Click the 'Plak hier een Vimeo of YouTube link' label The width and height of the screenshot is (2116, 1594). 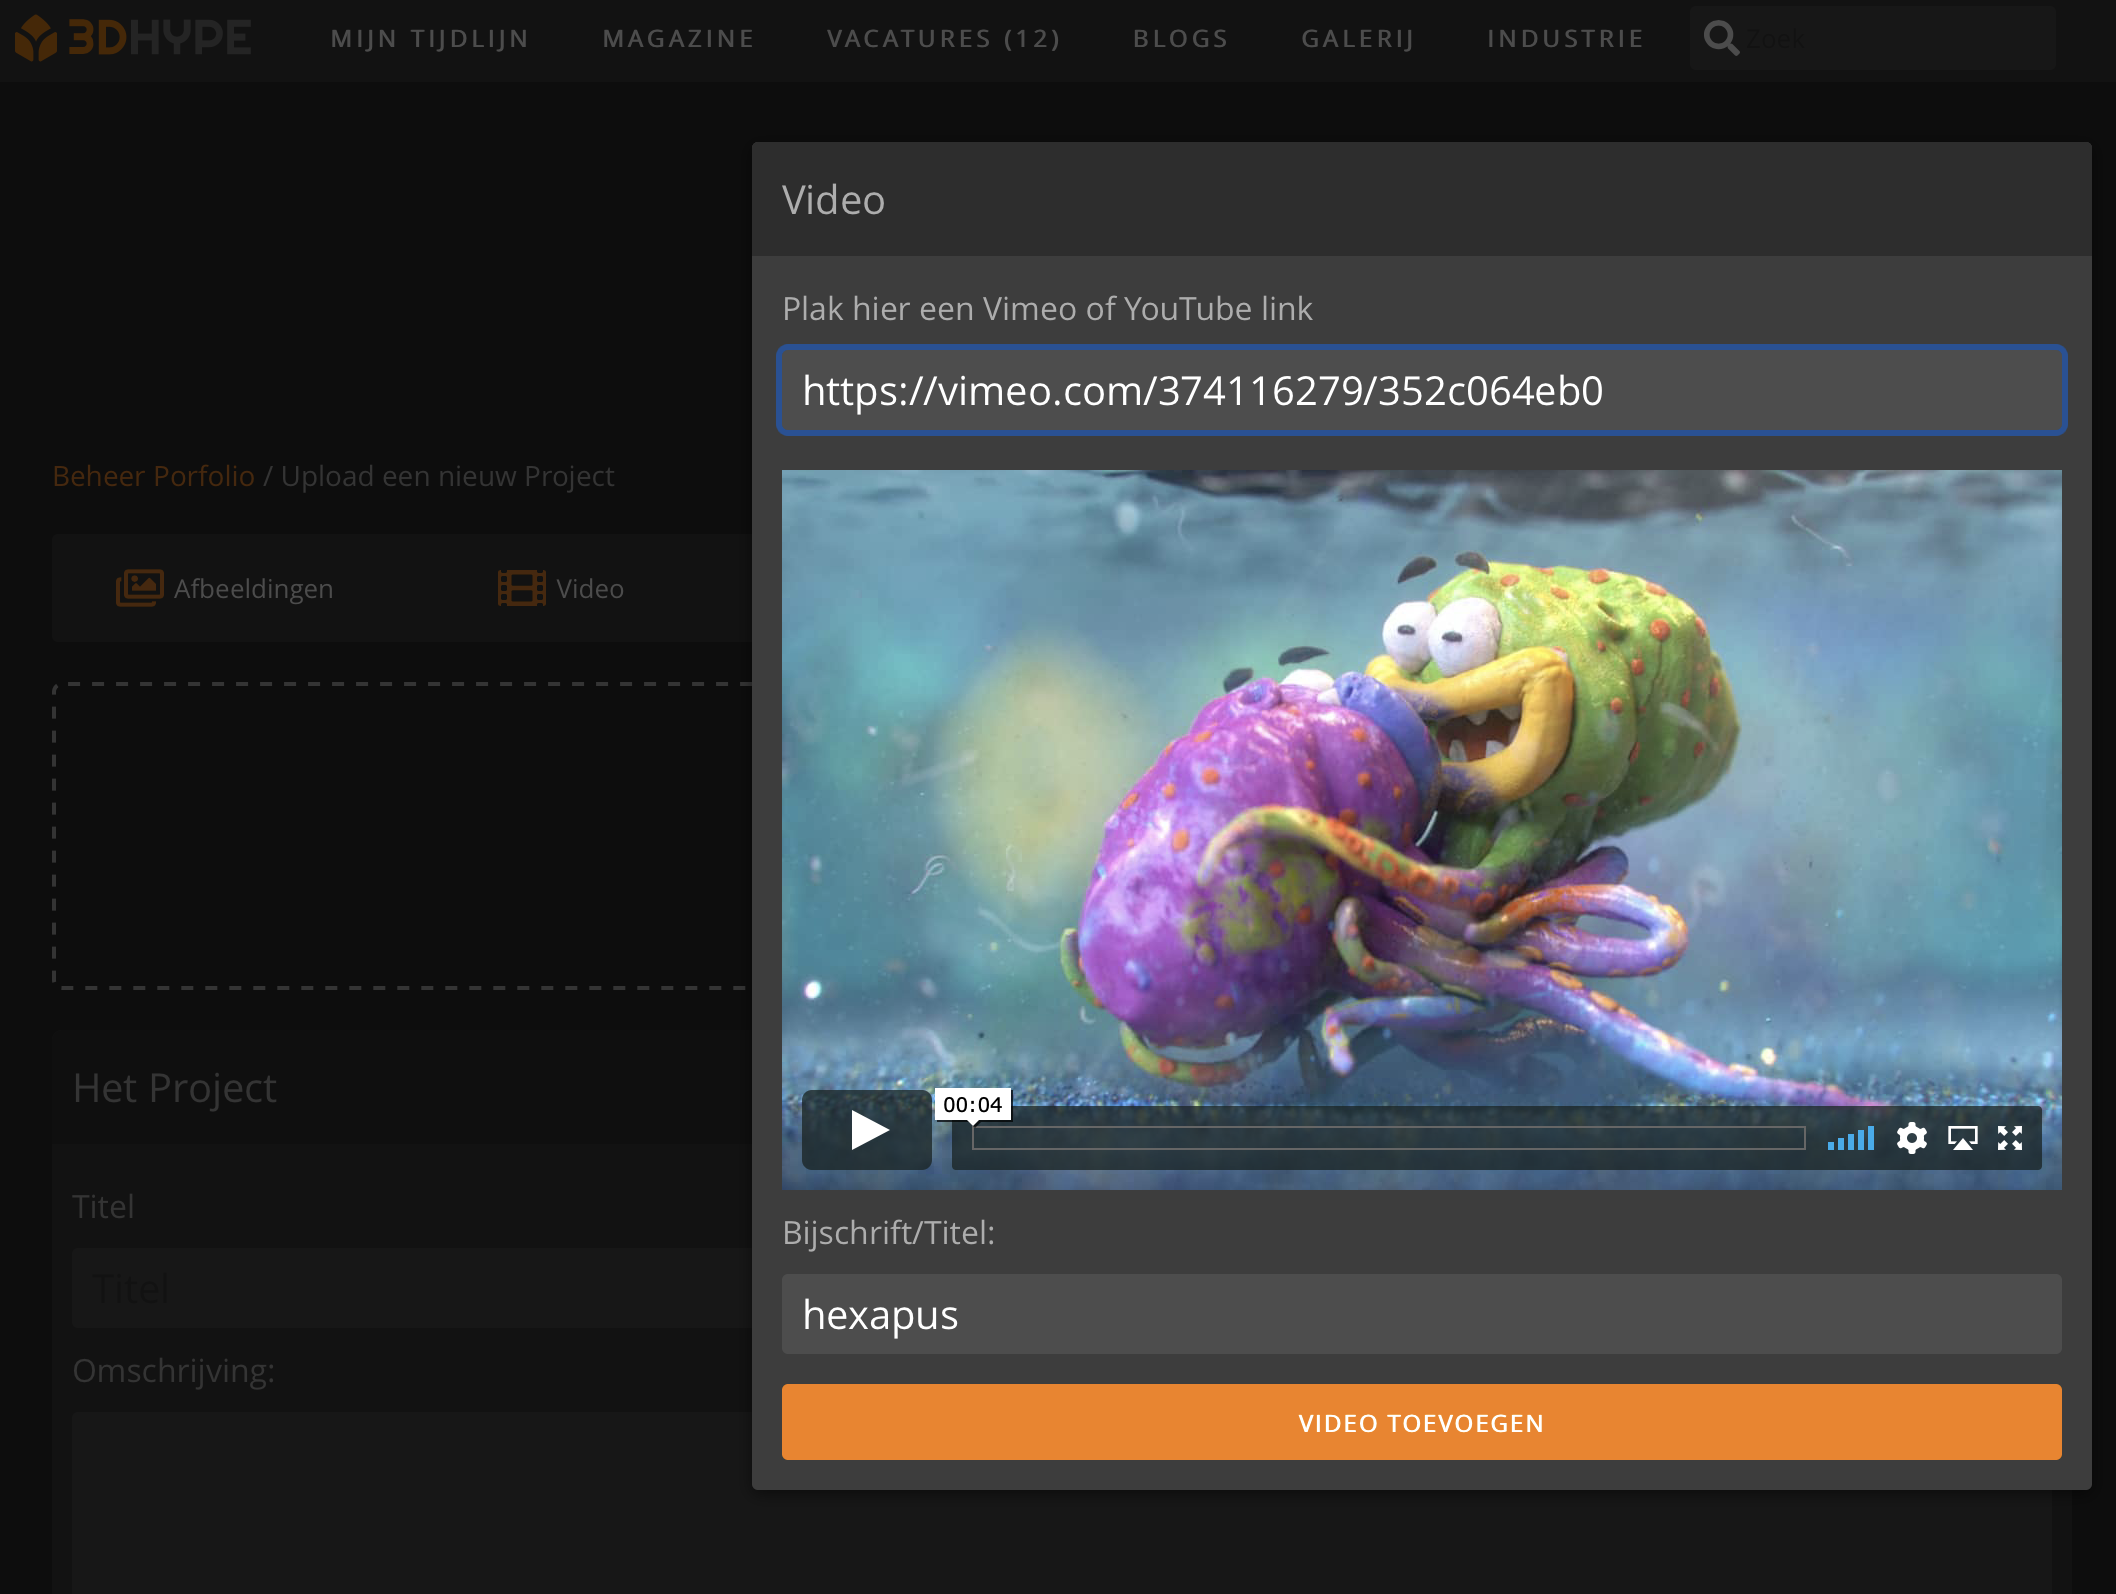point(1047,309)
